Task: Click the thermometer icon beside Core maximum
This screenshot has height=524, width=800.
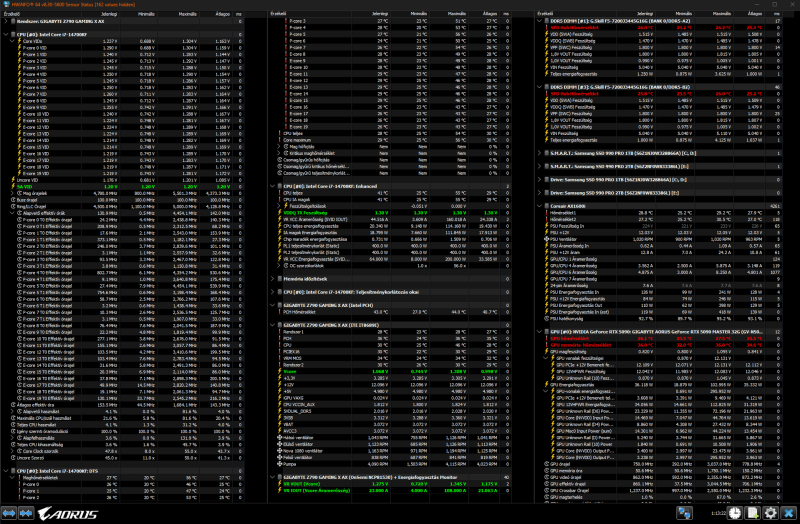Action: pyautogui.click(x=280, y=140)
